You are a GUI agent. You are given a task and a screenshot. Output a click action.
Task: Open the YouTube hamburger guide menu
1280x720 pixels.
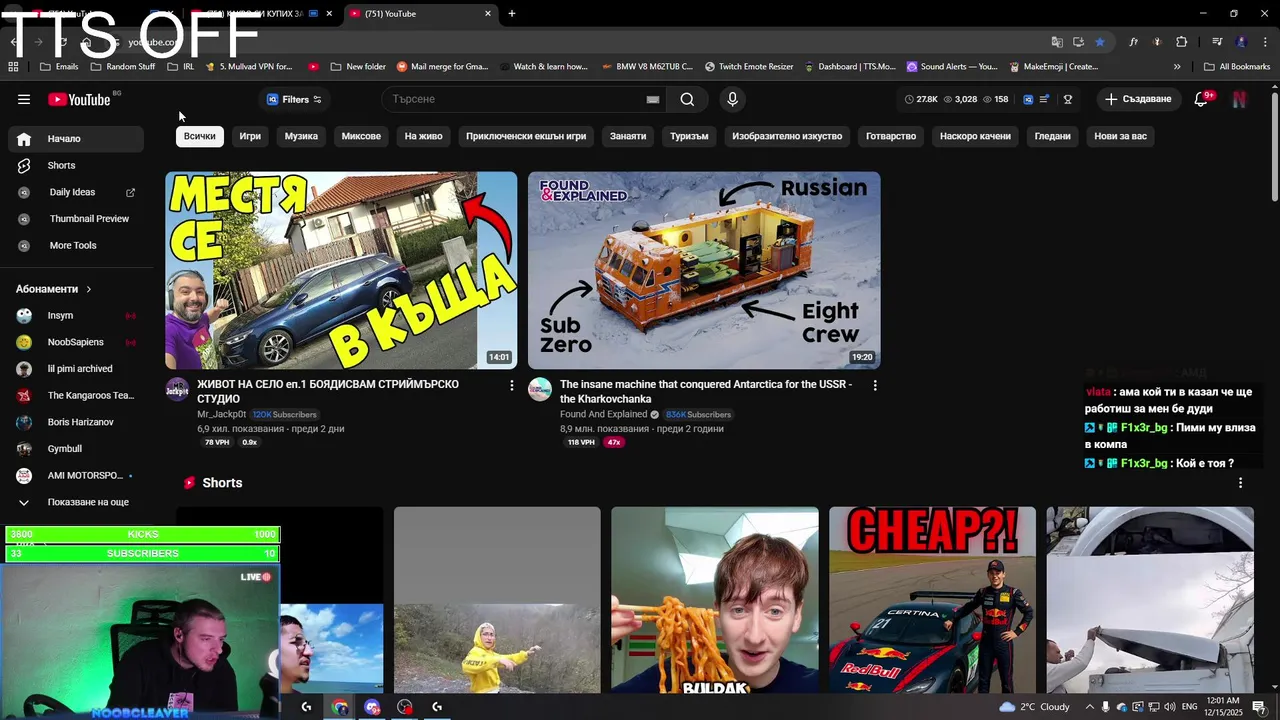24,99
